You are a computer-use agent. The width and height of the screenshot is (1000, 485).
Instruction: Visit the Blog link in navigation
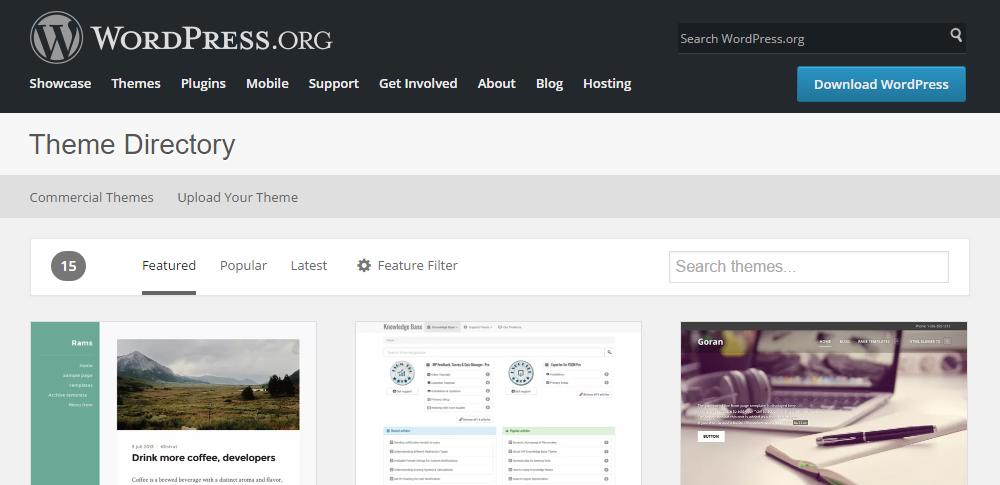[549, 84]
